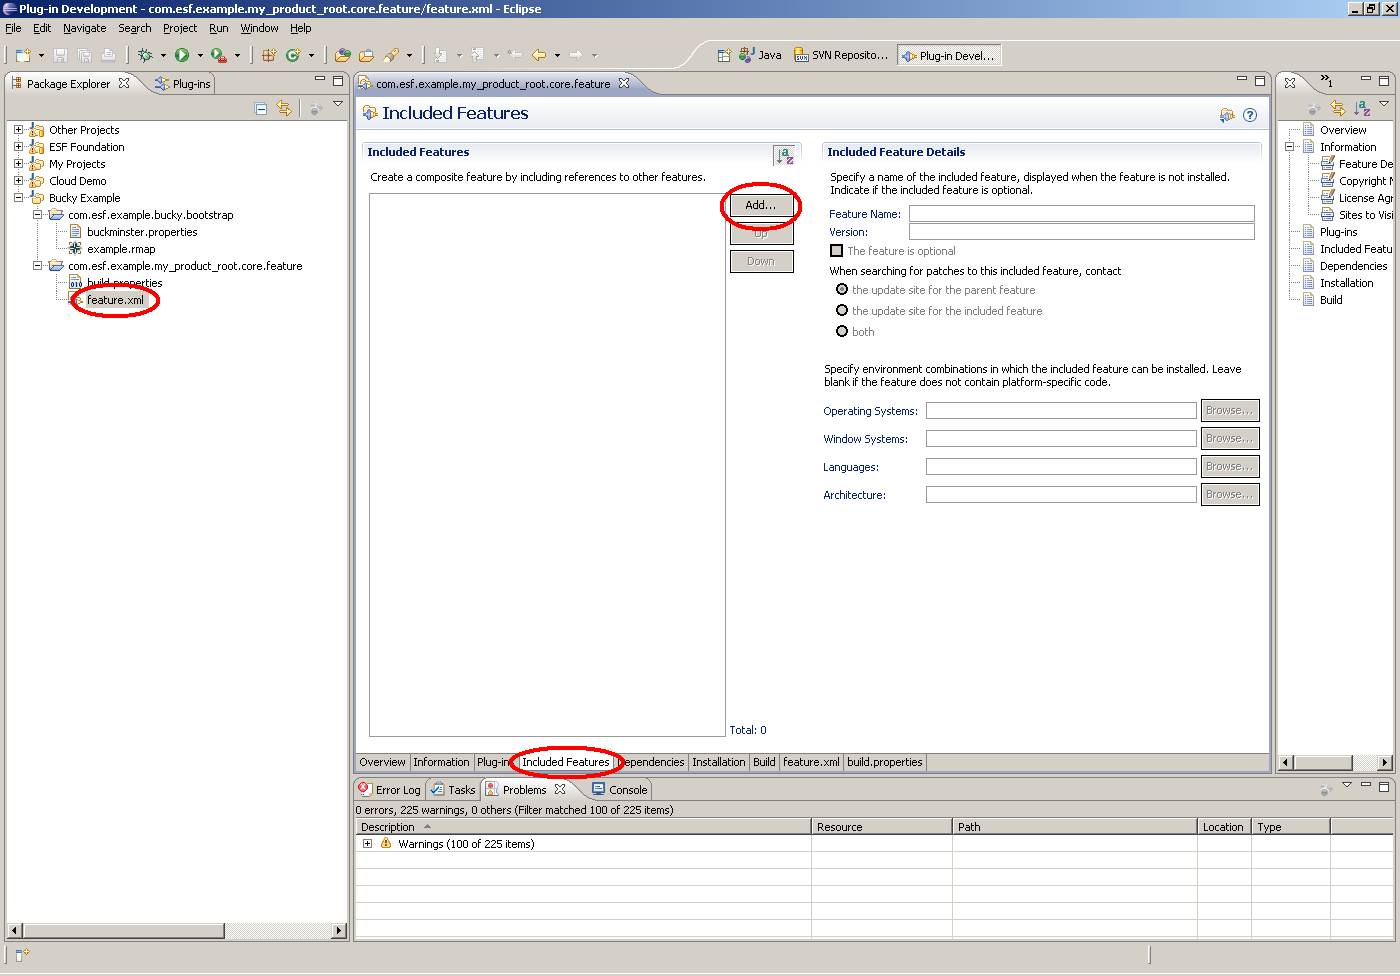Open the Project menu
Screen dimensions: 1400x976
[180, 28]
